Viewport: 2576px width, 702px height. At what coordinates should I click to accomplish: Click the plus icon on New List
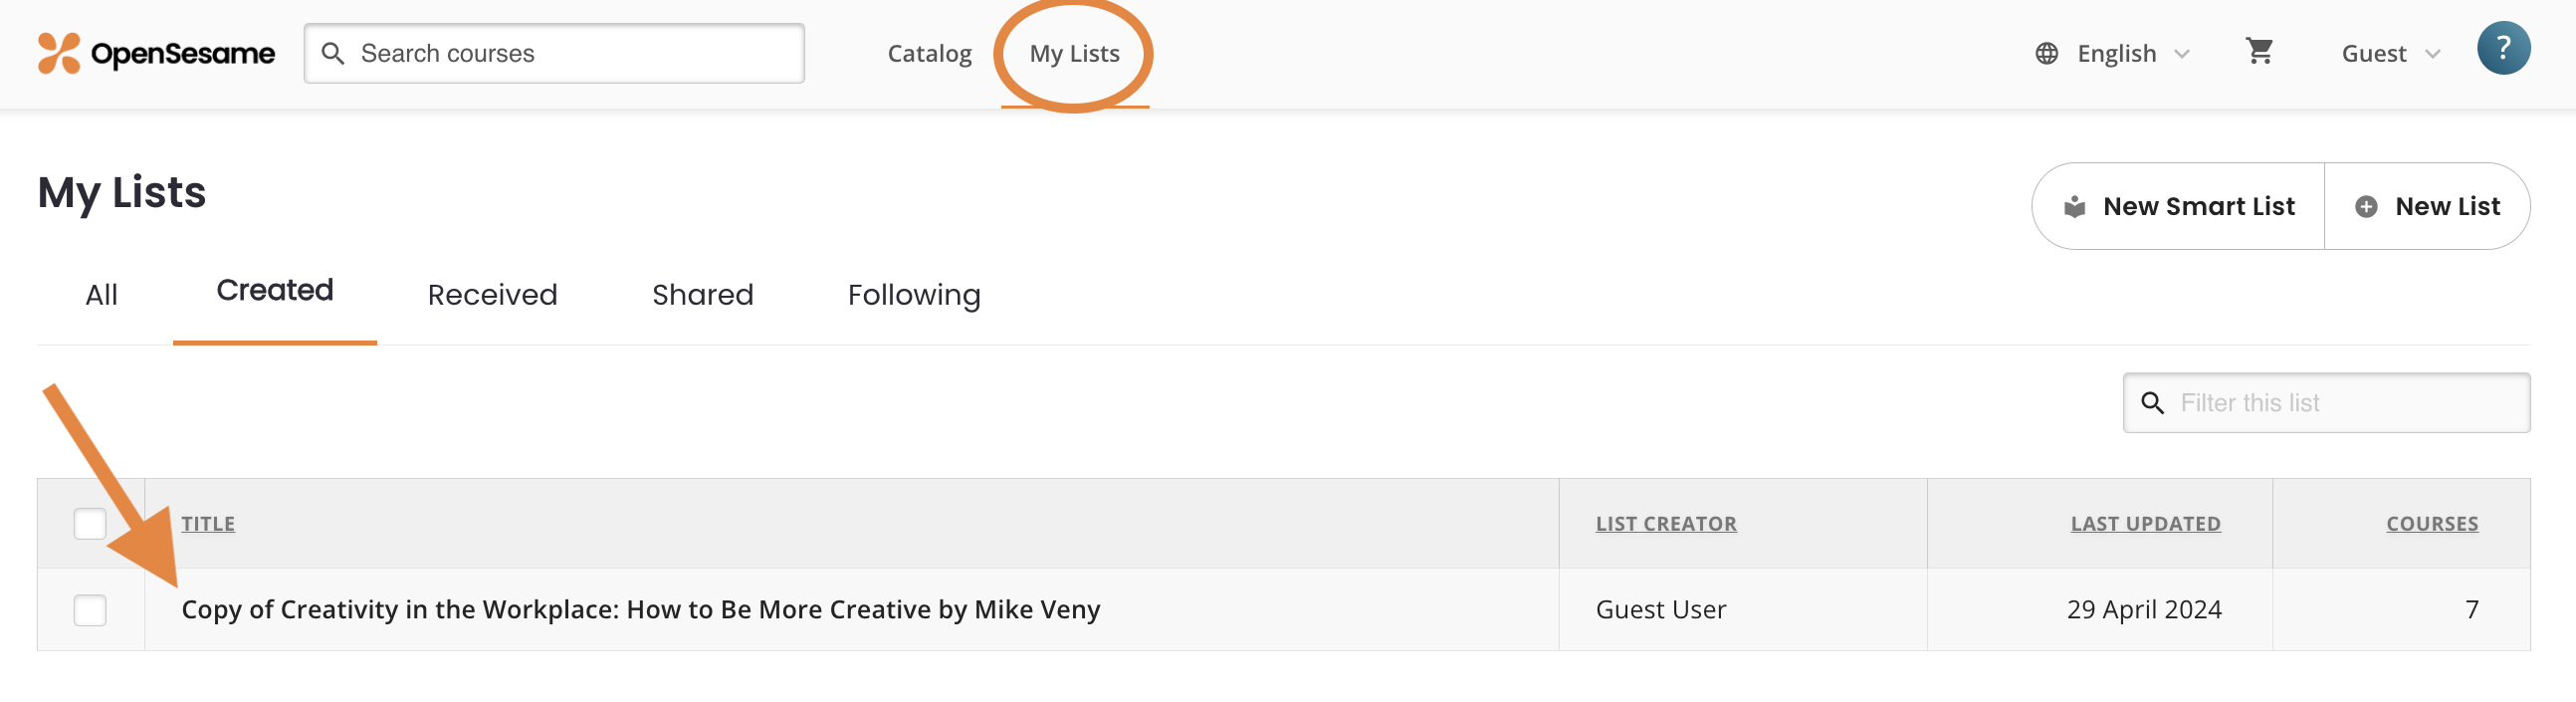[x=2367, y=206]
